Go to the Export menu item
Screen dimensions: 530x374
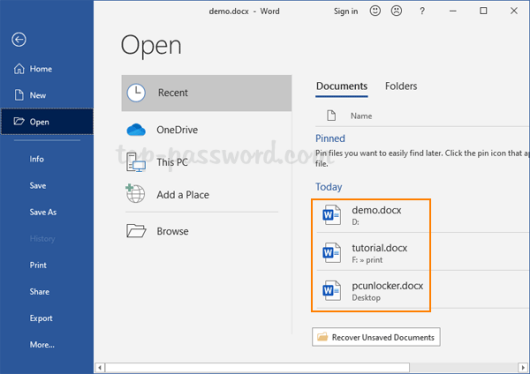[x=41, y=318]
